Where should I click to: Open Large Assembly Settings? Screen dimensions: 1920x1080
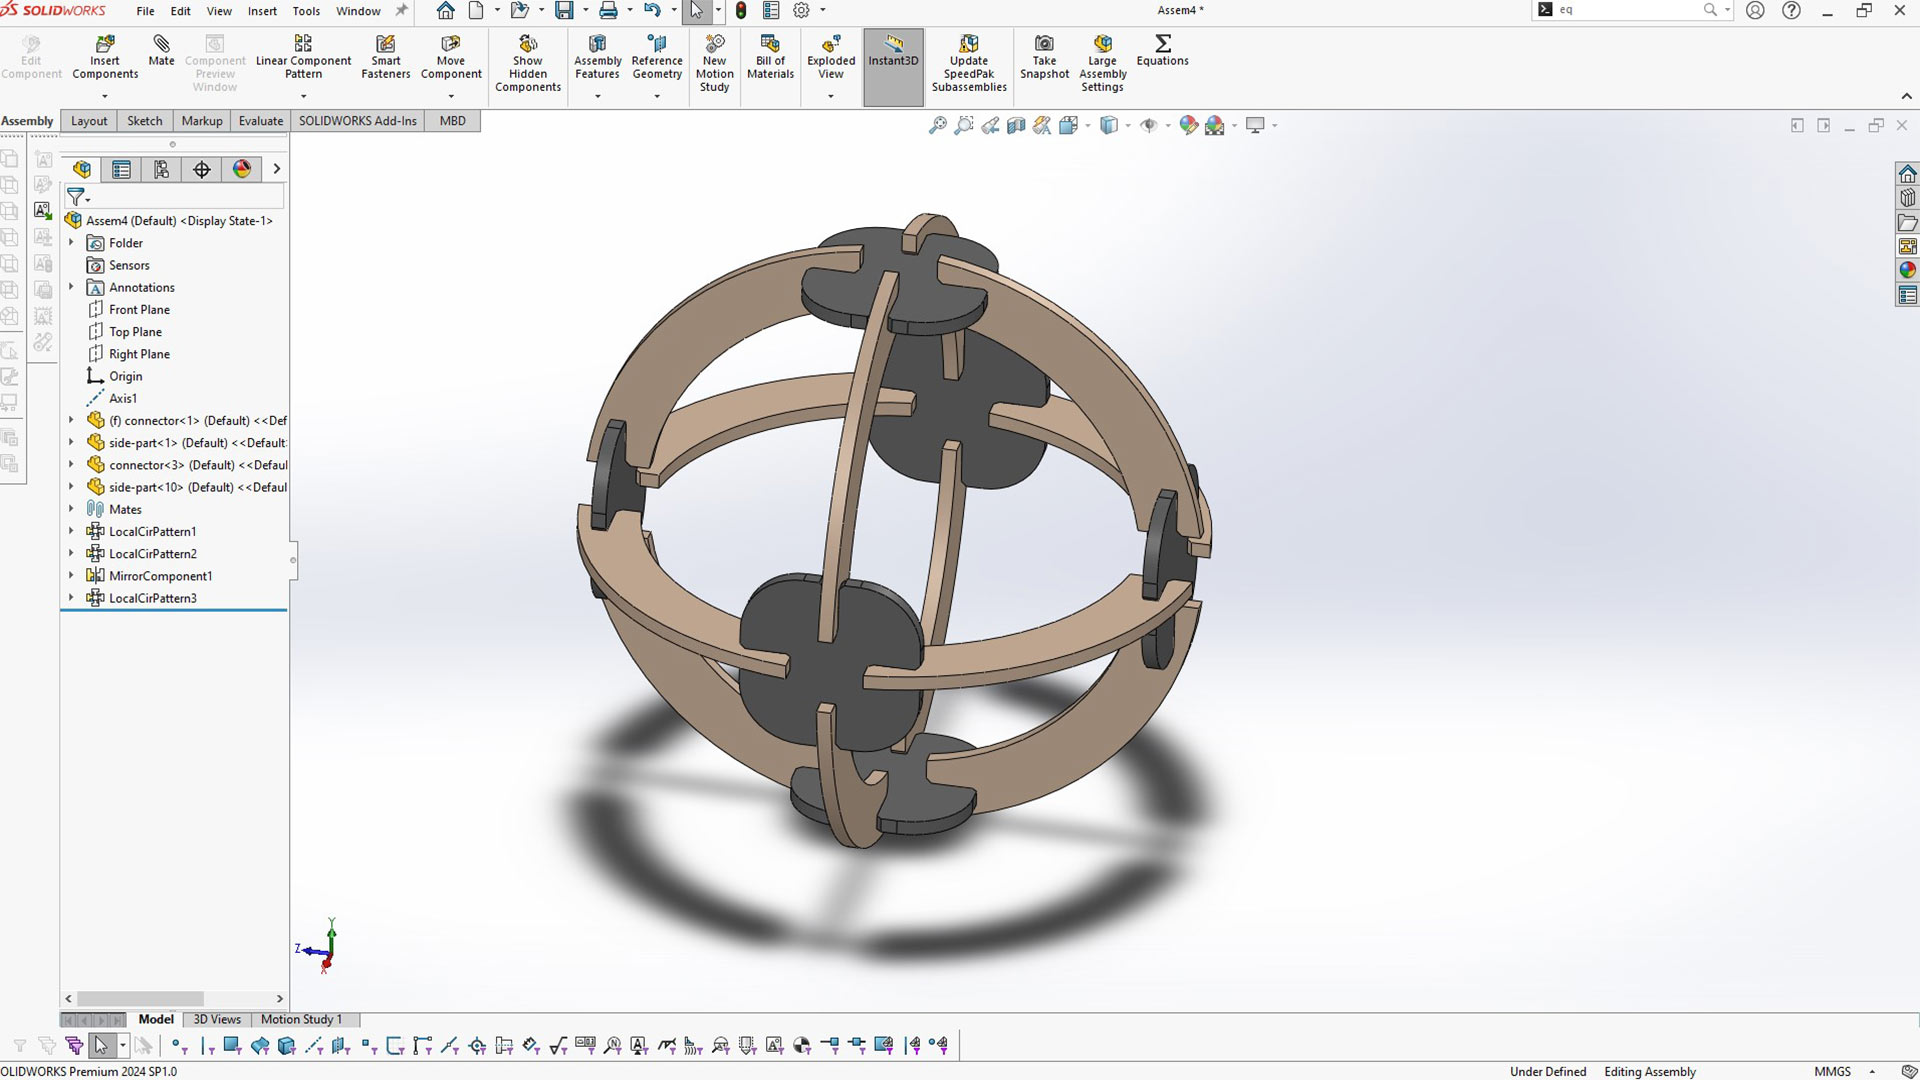[x=1102, y=64]
